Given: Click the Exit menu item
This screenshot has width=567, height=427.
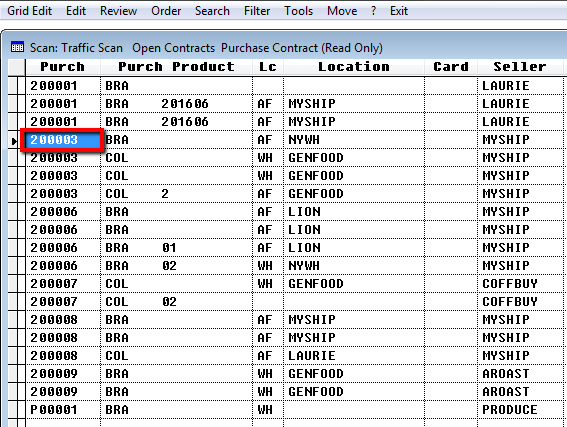Looking at the screenshot, I should [399, 11].
